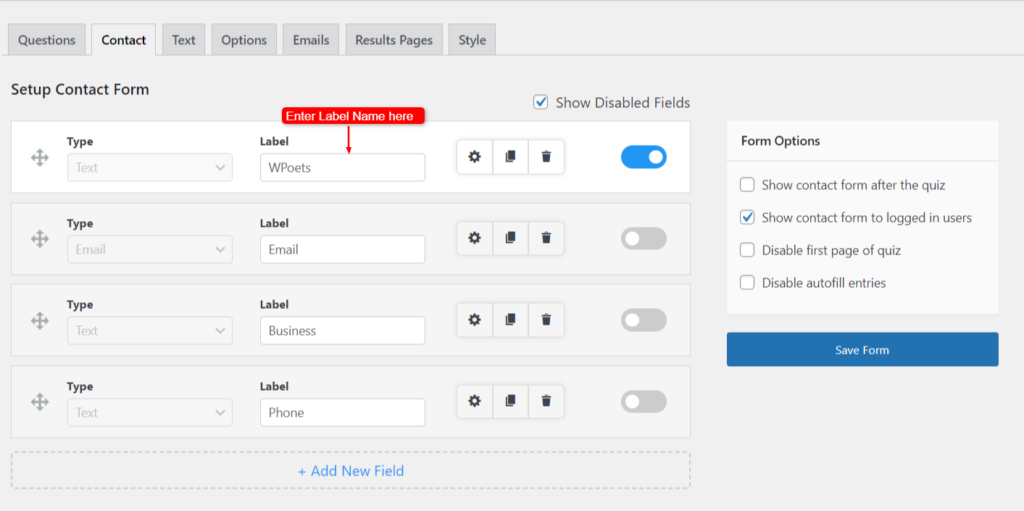
Task: Duplicate the WPoets field
Action: pos(511,157)
